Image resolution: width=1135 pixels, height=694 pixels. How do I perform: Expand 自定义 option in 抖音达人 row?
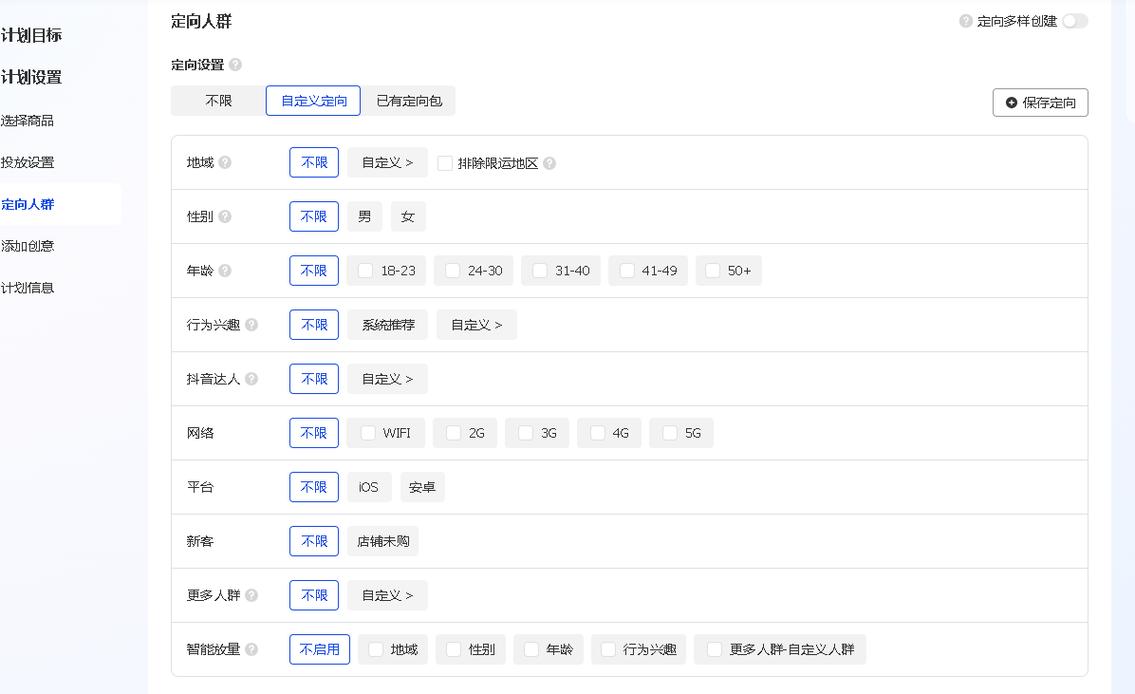(x=387, y=378)
